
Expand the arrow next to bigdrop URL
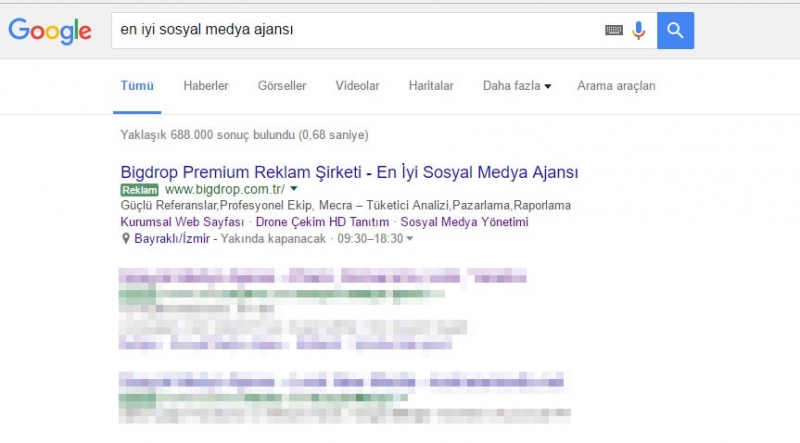294,189
